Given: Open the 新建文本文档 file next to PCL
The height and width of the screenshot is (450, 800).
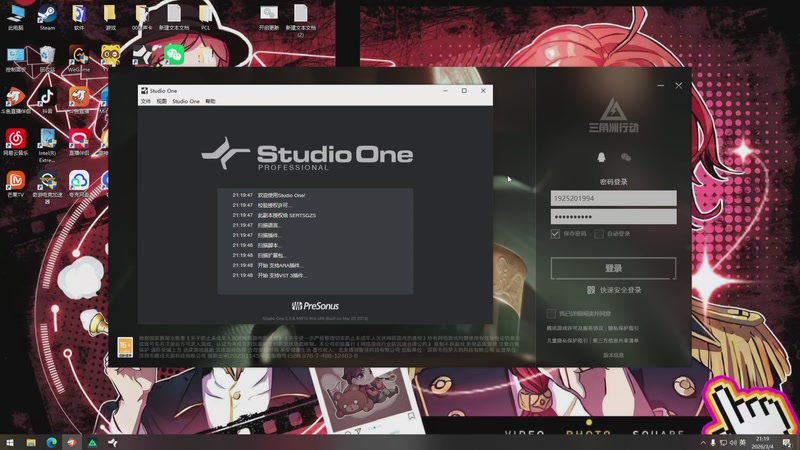Looking at the screenshot, I should click(174, 17).
